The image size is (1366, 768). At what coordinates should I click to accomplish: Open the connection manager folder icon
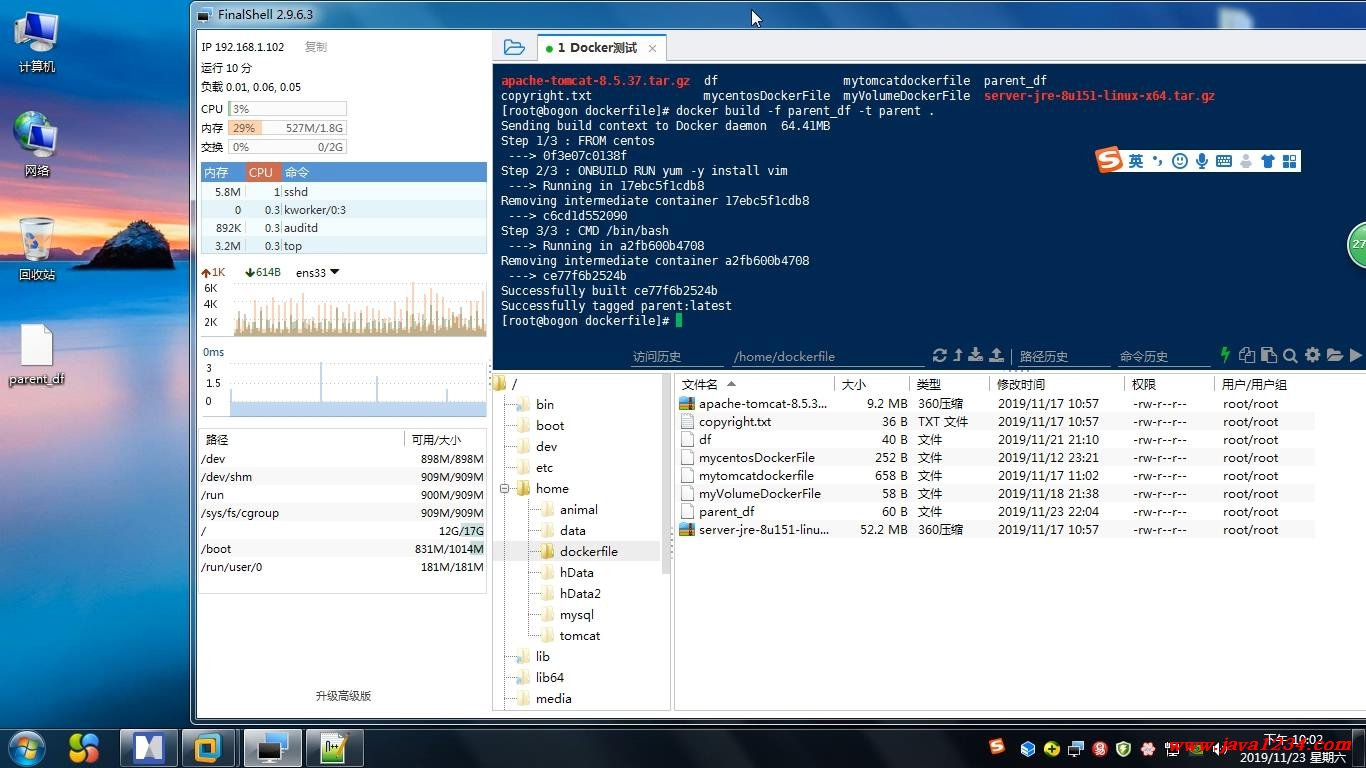point(514,47)
